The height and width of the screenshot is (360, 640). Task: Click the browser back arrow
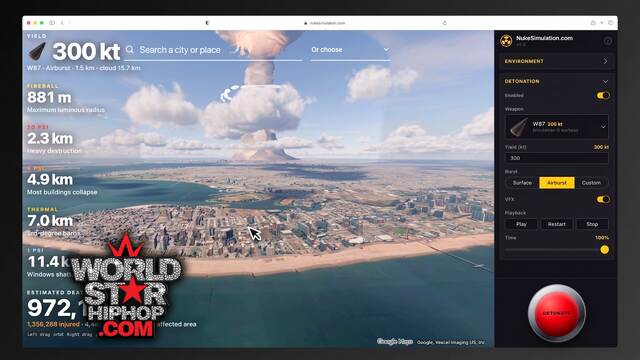(x=62, y=23)
